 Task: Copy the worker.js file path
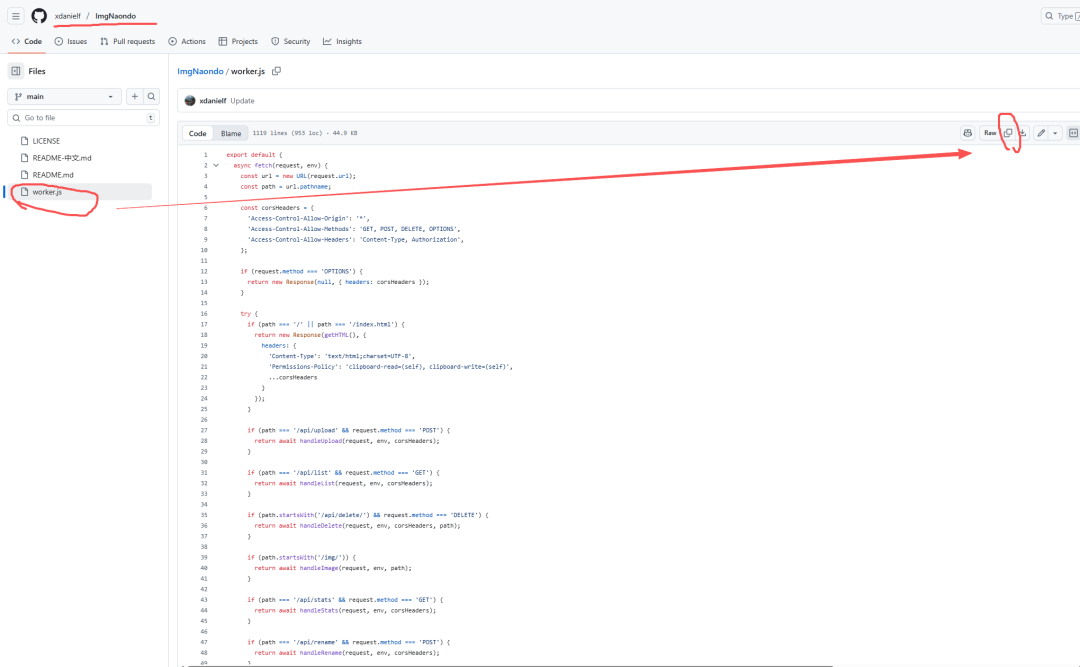[277, 71]
